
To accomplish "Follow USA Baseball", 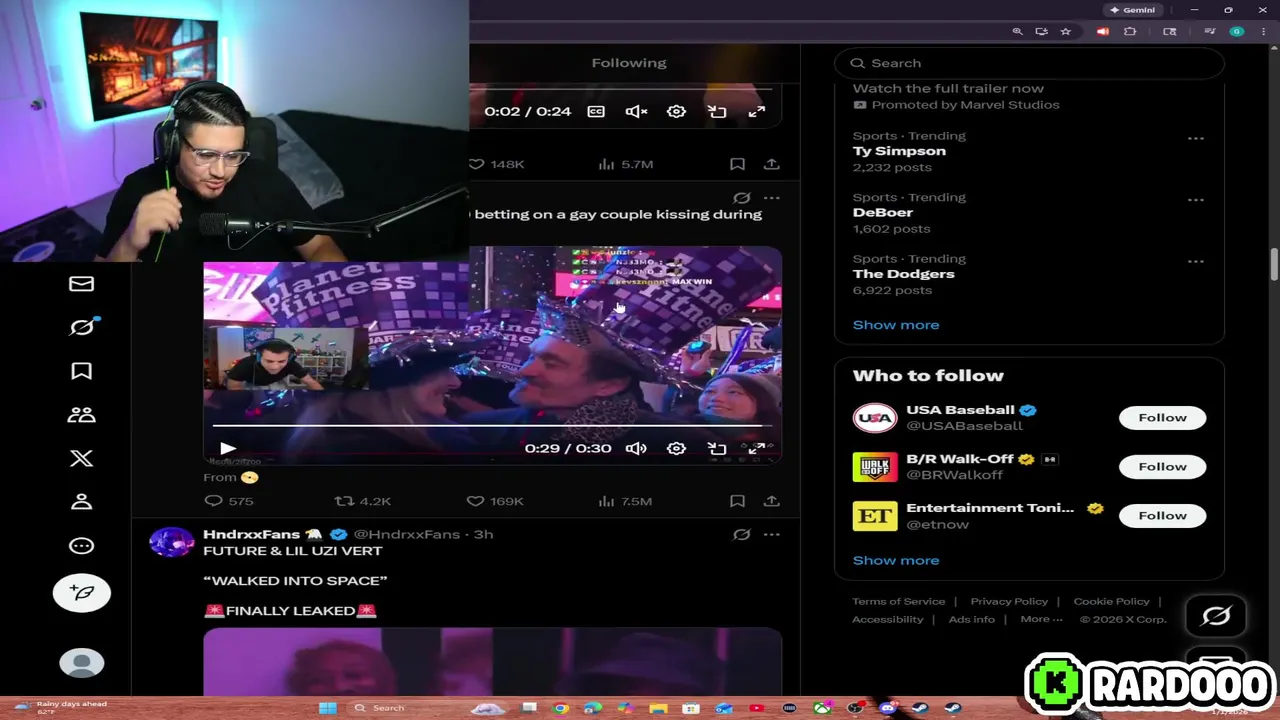I will pyautogui.click(x=1162, y=417).
